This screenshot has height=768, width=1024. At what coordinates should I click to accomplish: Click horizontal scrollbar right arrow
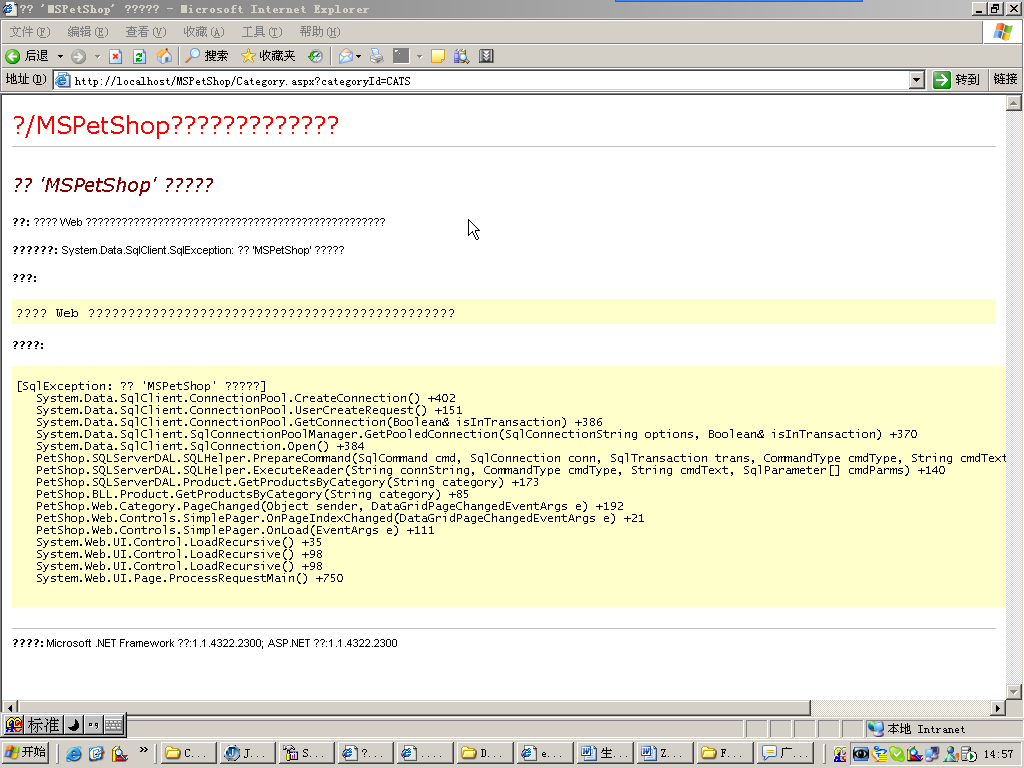click(998, 708)
